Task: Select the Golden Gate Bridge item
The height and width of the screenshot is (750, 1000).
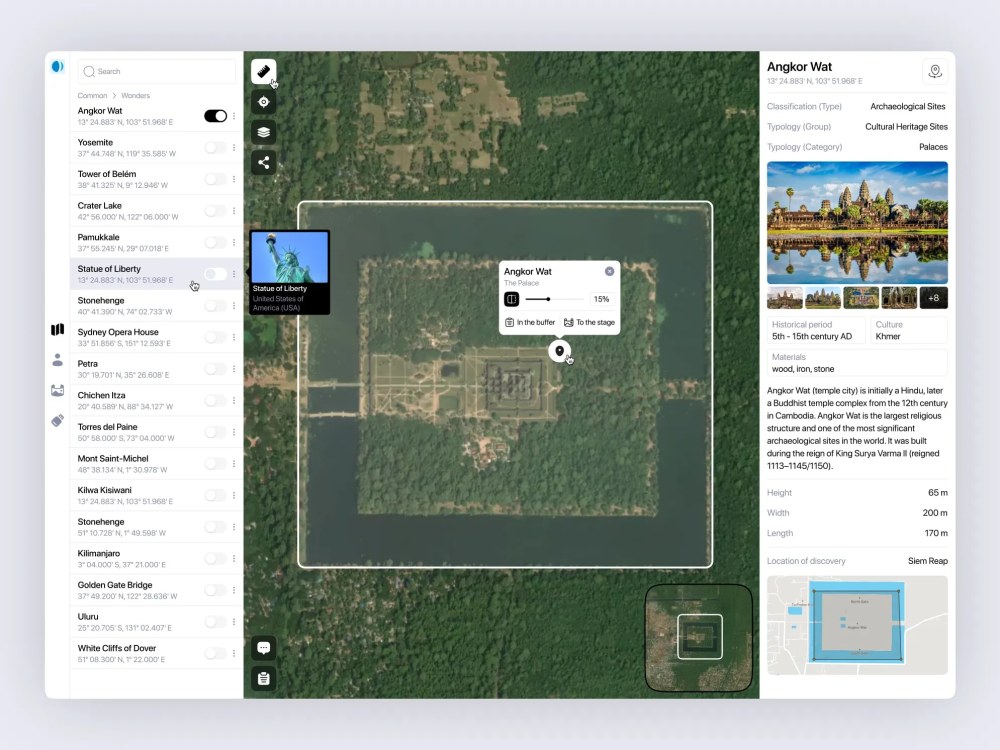Action: coord(156,590)
